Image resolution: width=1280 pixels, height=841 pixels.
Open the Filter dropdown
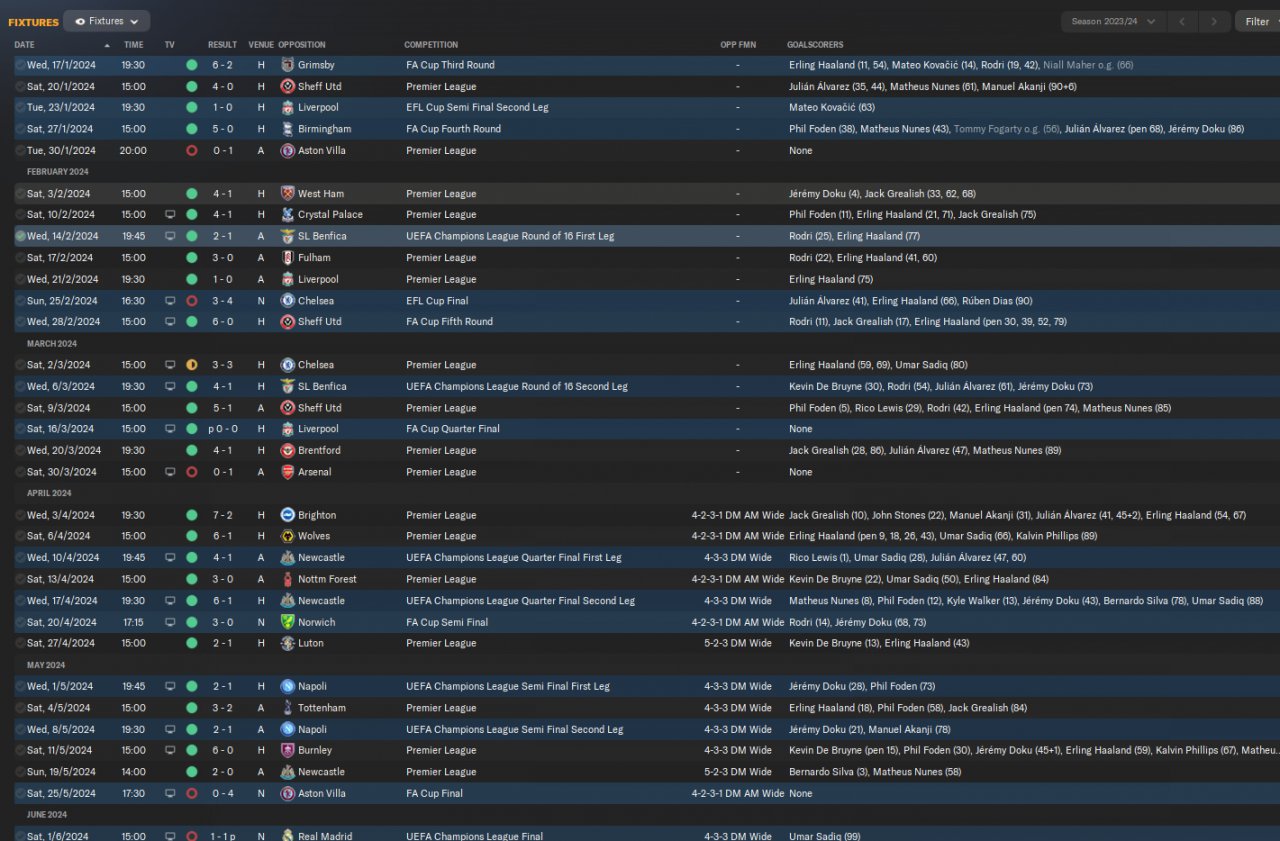point(1258,21)
